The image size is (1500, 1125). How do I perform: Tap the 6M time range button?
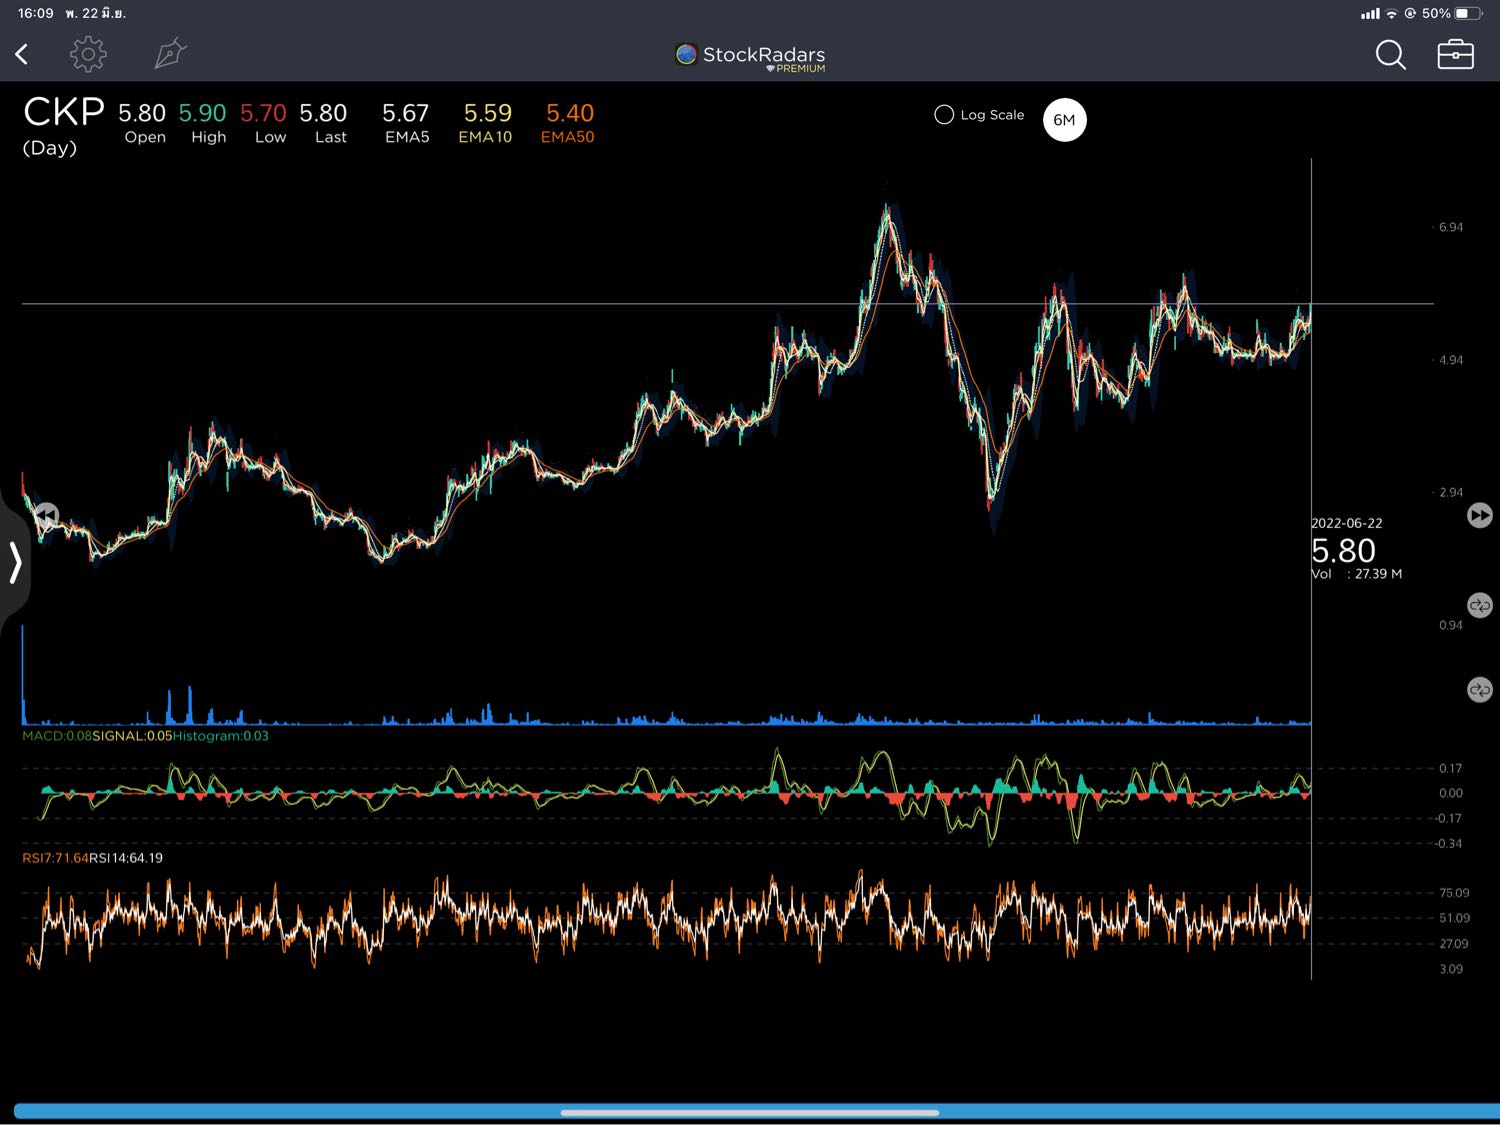tap(1064, 120)
